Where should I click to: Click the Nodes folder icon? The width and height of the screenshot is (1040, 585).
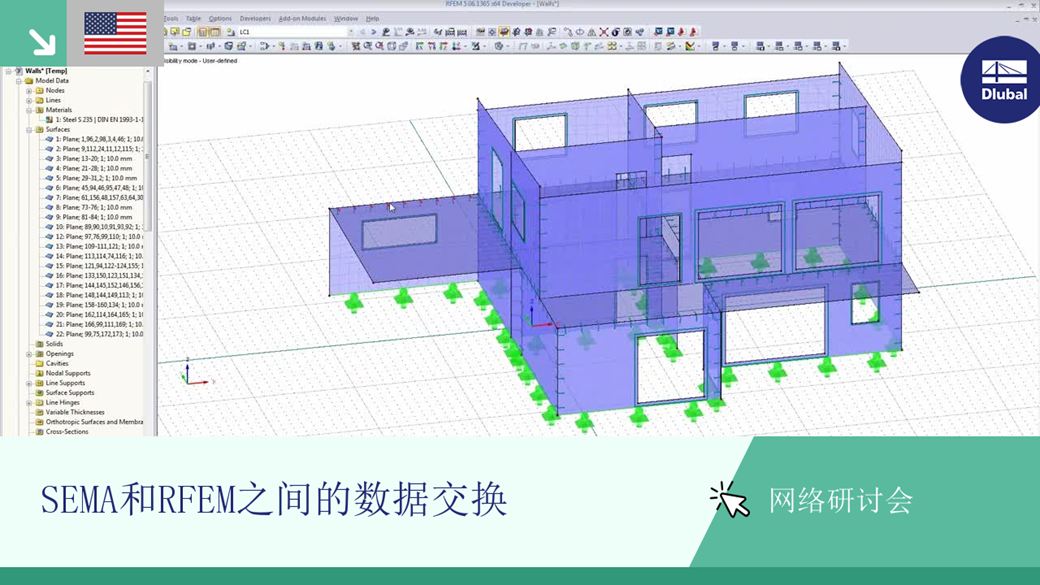pos(39,91)
